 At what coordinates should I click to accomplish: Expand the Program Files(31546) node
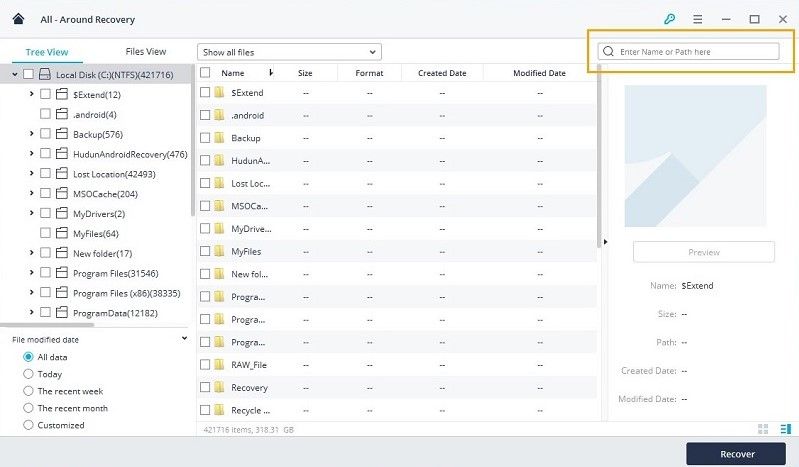32,273
